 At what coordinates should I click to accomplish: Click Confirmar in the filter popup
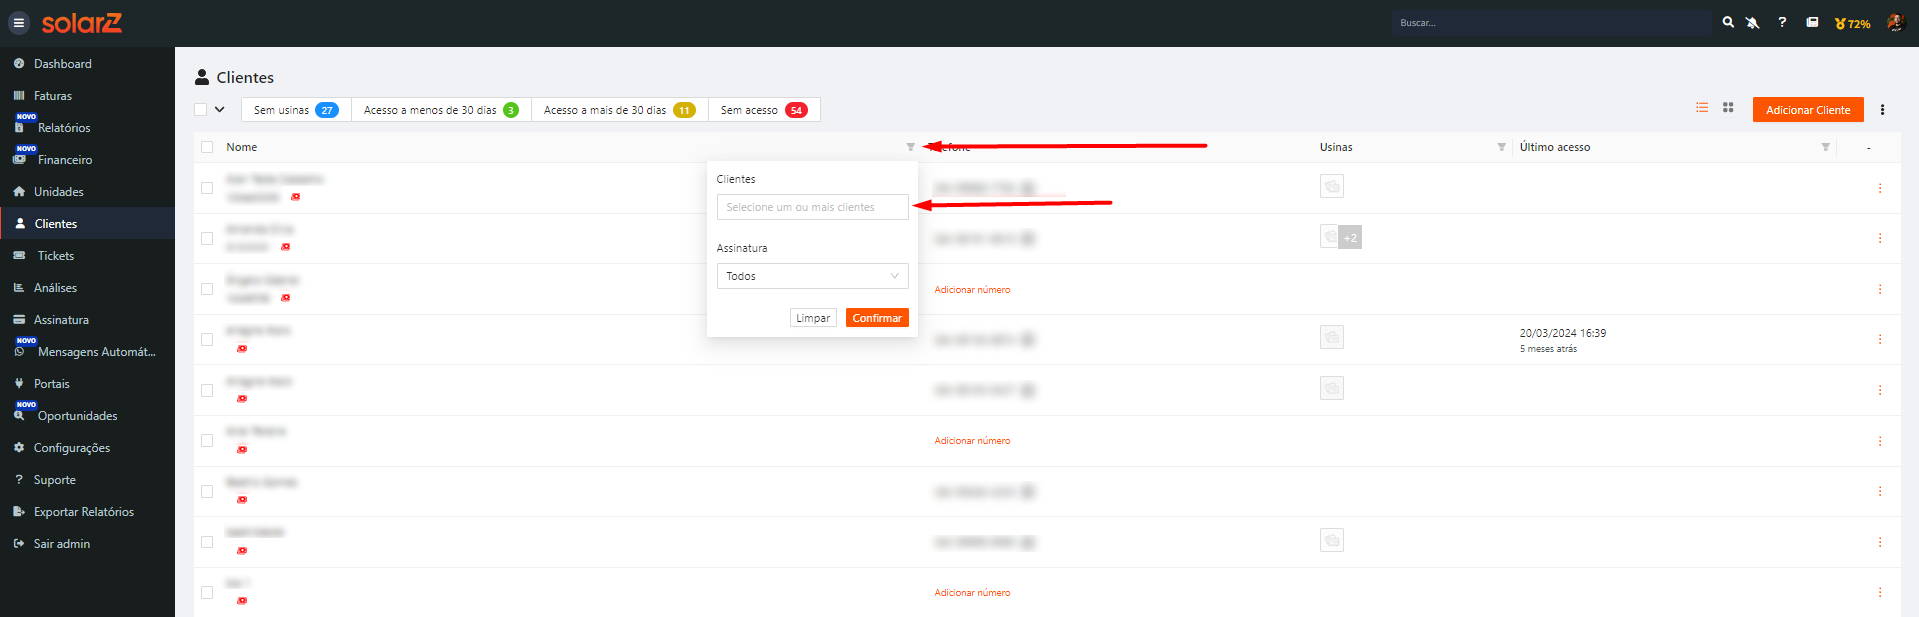click(x=877, y=318)
